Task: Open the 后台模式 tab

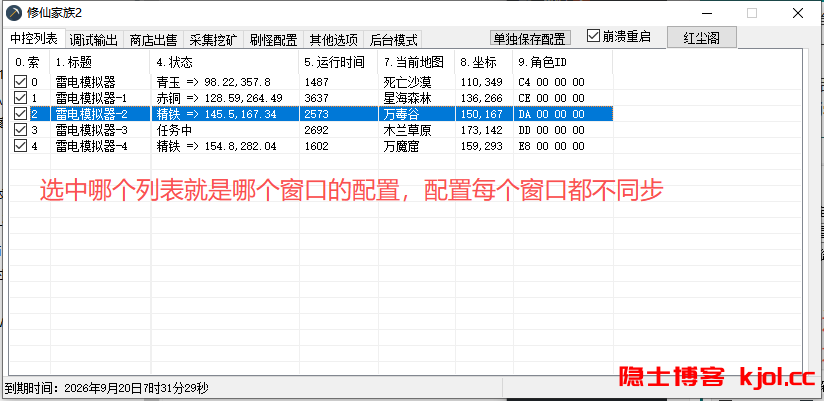Action: [x=393, y=39]
